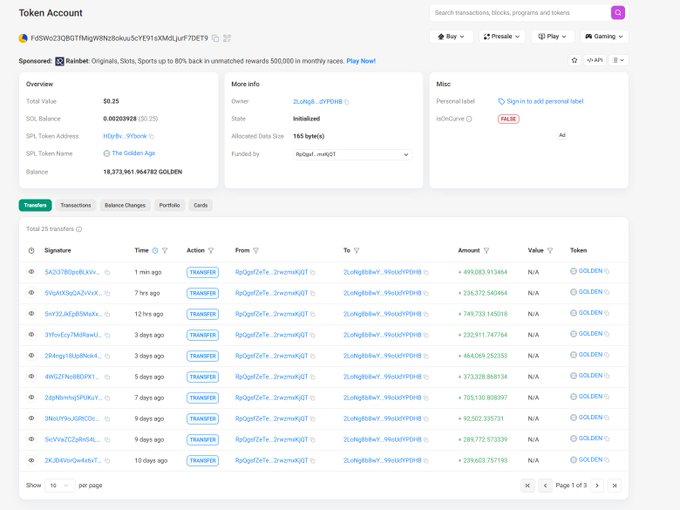
Task: Go to next page of transfers
Action: pyautogui.click(x=597, y=485)
